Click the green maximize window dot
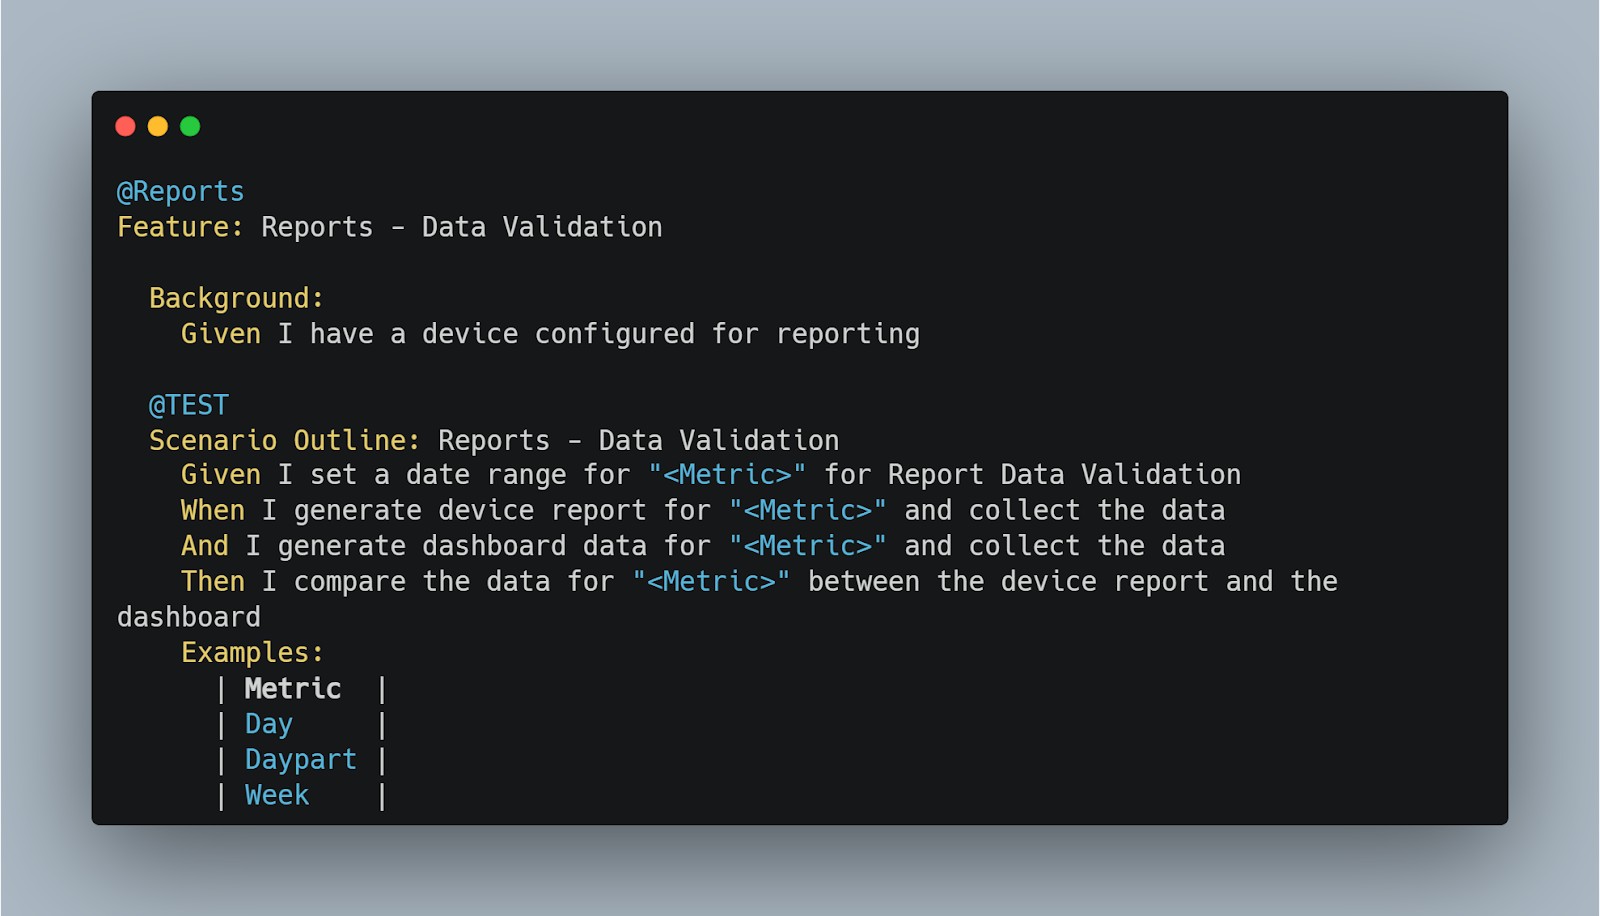 [x=190, y=126]
